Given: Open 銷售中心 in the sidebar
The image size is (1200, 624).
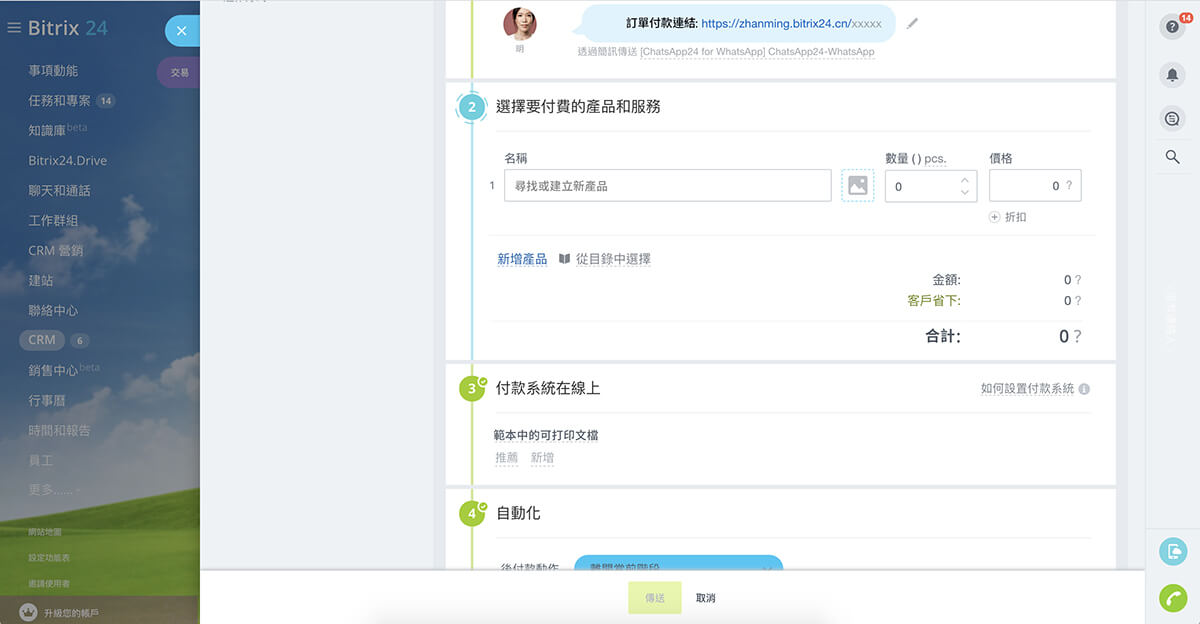Looking at the screenshot, I should click(x=53, y=370).
